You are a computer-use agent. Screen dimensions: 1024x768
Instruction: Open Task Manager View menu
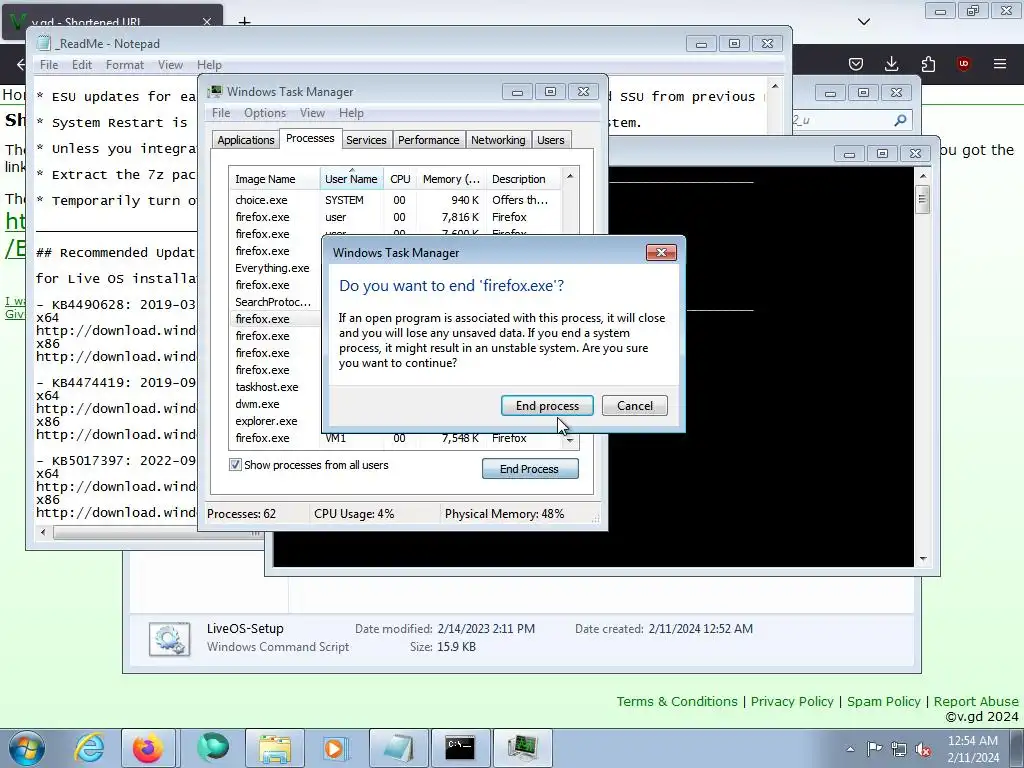312,113
